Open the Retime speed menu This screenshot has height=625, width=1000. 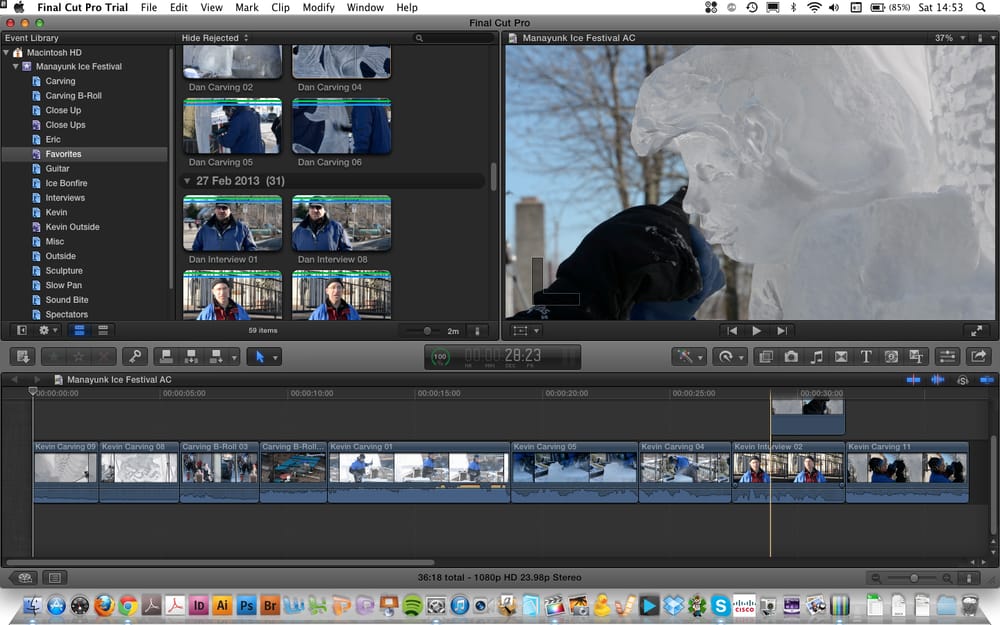730,357
